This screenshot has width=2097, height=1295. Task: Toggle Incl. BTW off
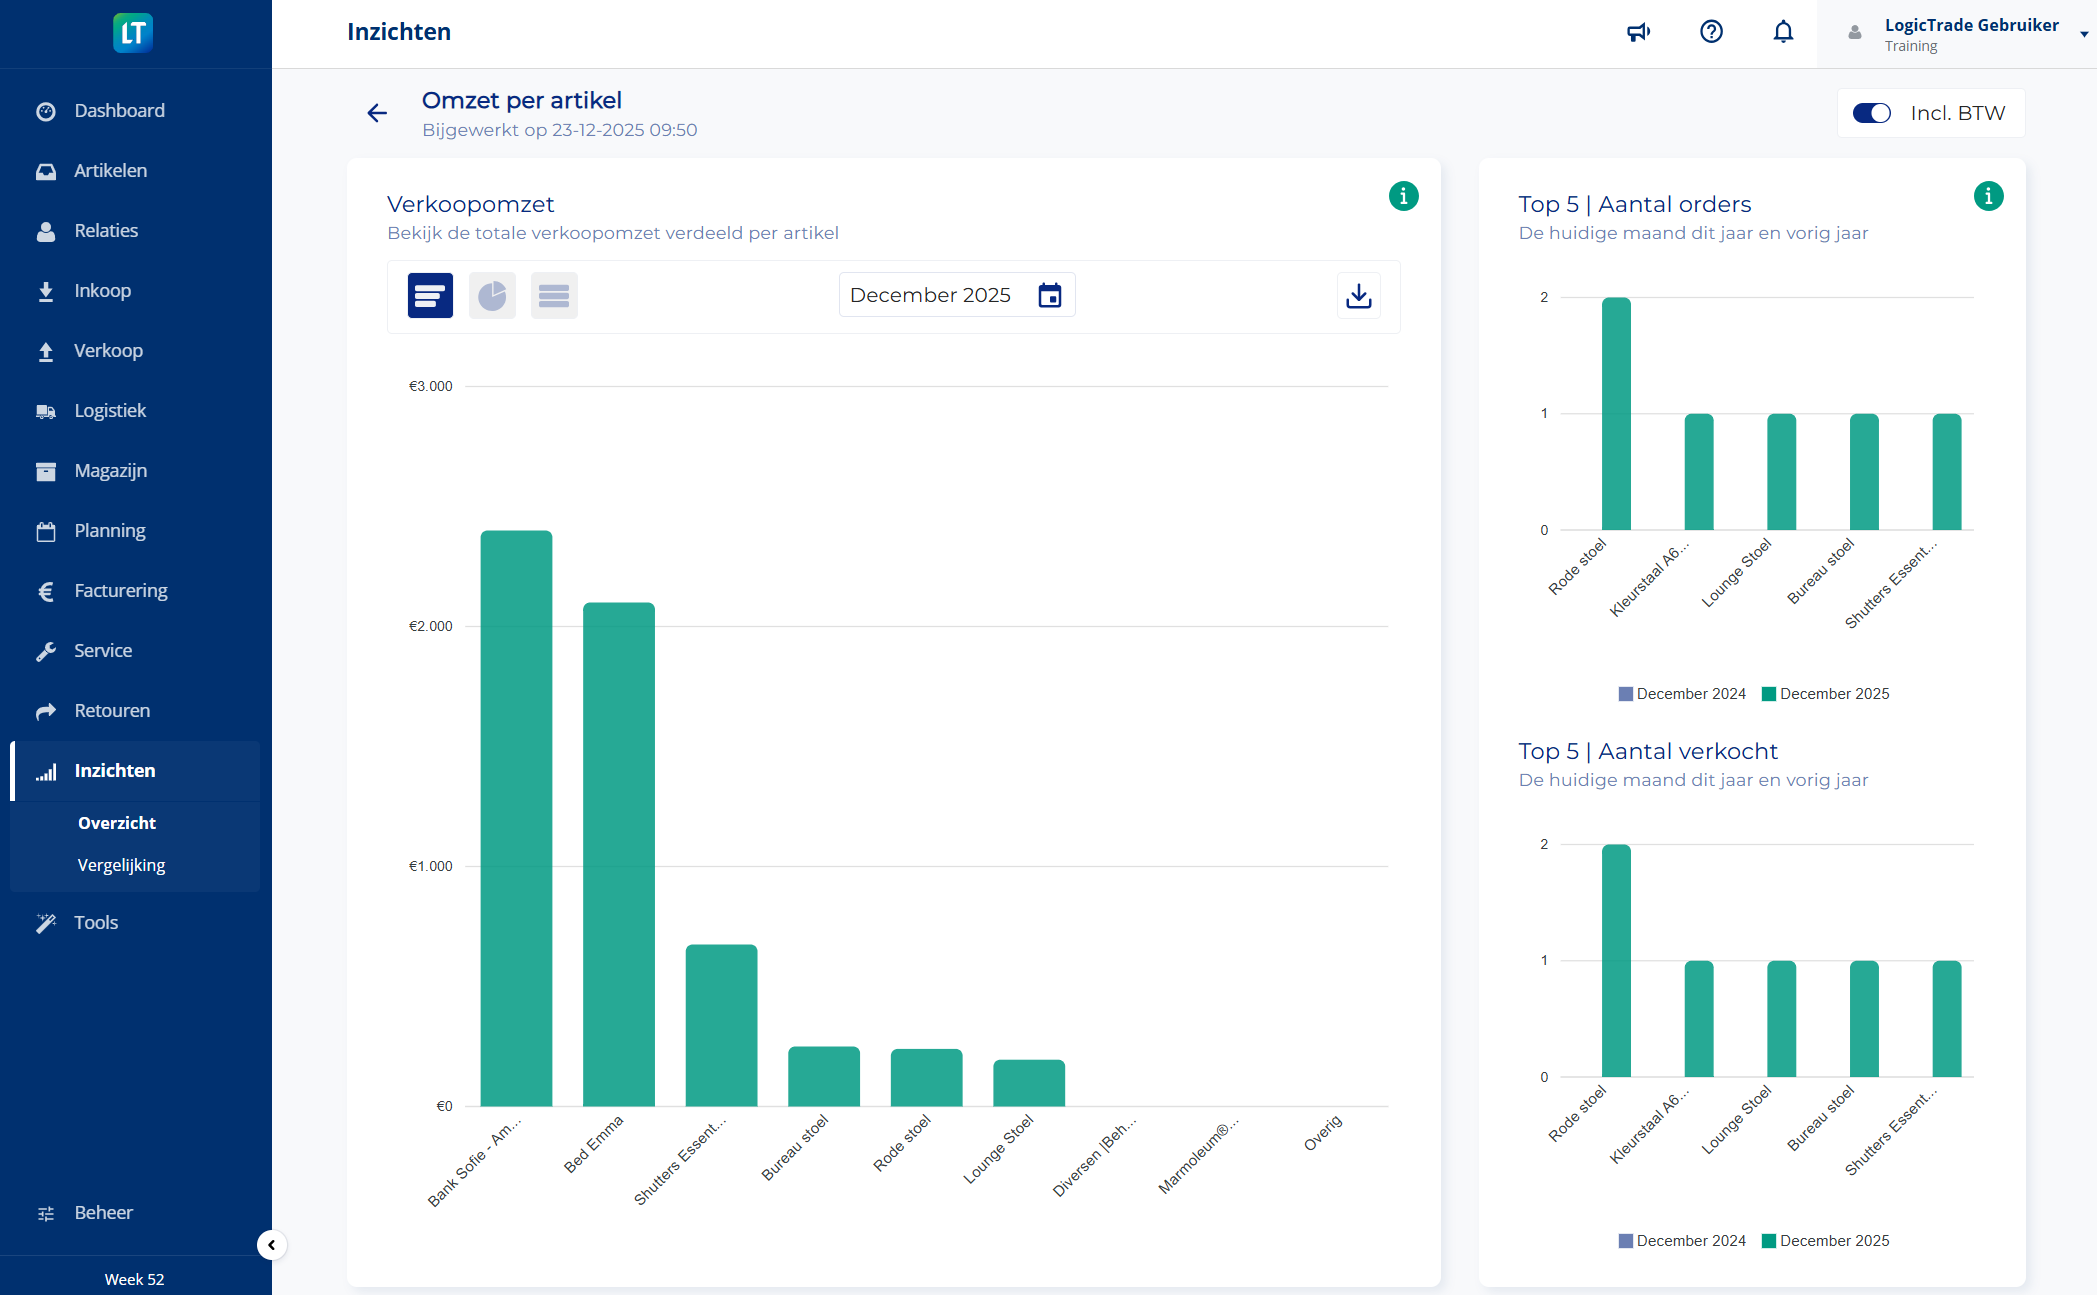(x=1872, y=113)
